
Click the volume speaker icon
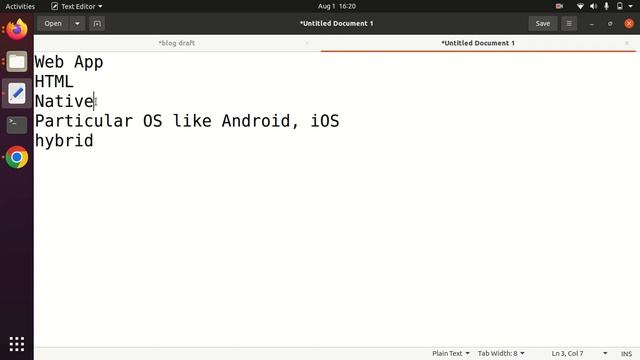593,6
